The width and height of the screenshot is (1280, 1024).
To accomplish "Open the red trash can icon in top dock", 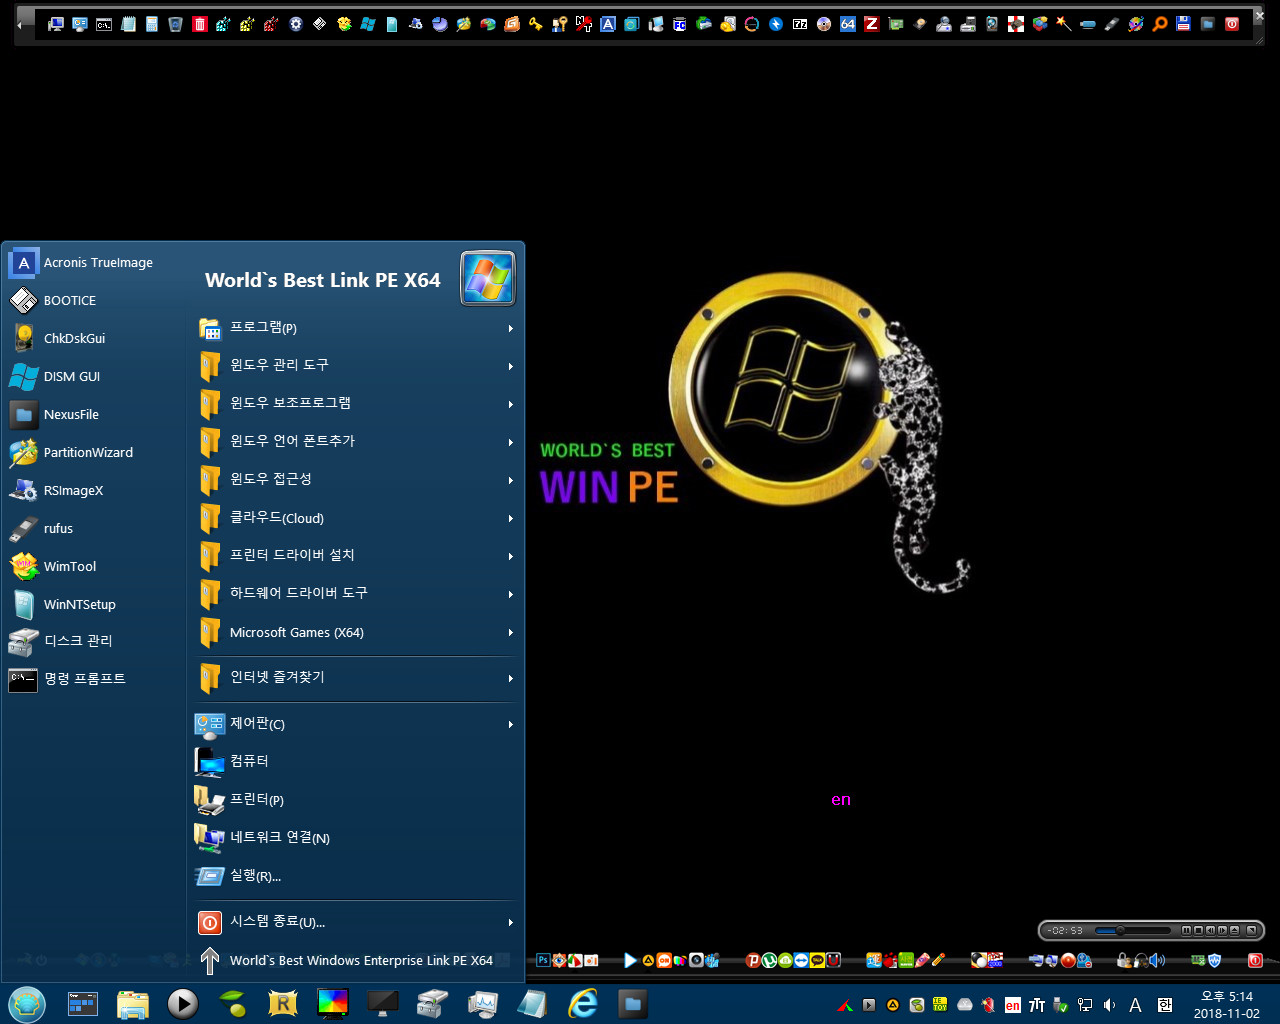I will 200,24.
